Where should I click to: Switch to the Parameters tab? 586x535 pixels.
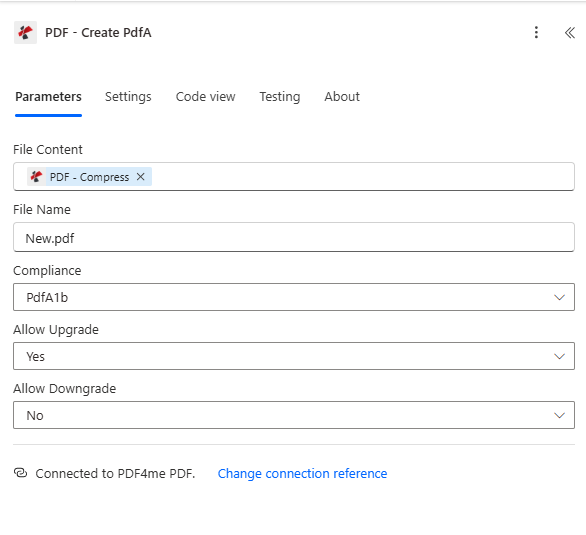point(48,97)
